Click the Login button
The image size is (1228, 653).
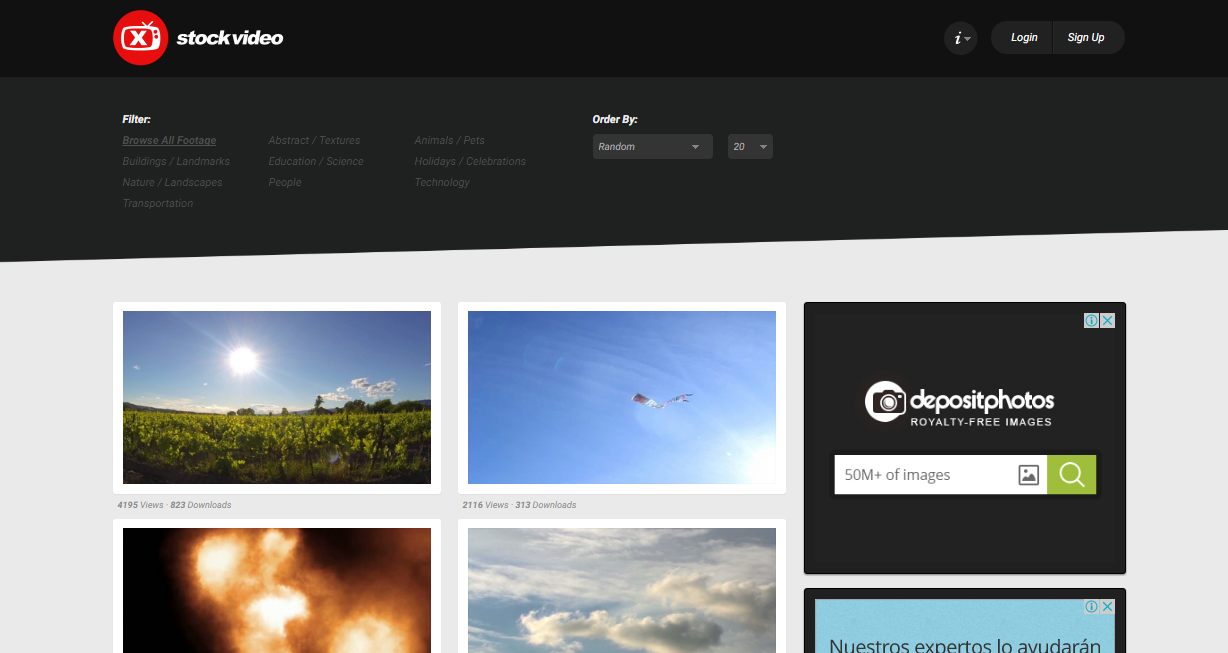click(1024, 38)
